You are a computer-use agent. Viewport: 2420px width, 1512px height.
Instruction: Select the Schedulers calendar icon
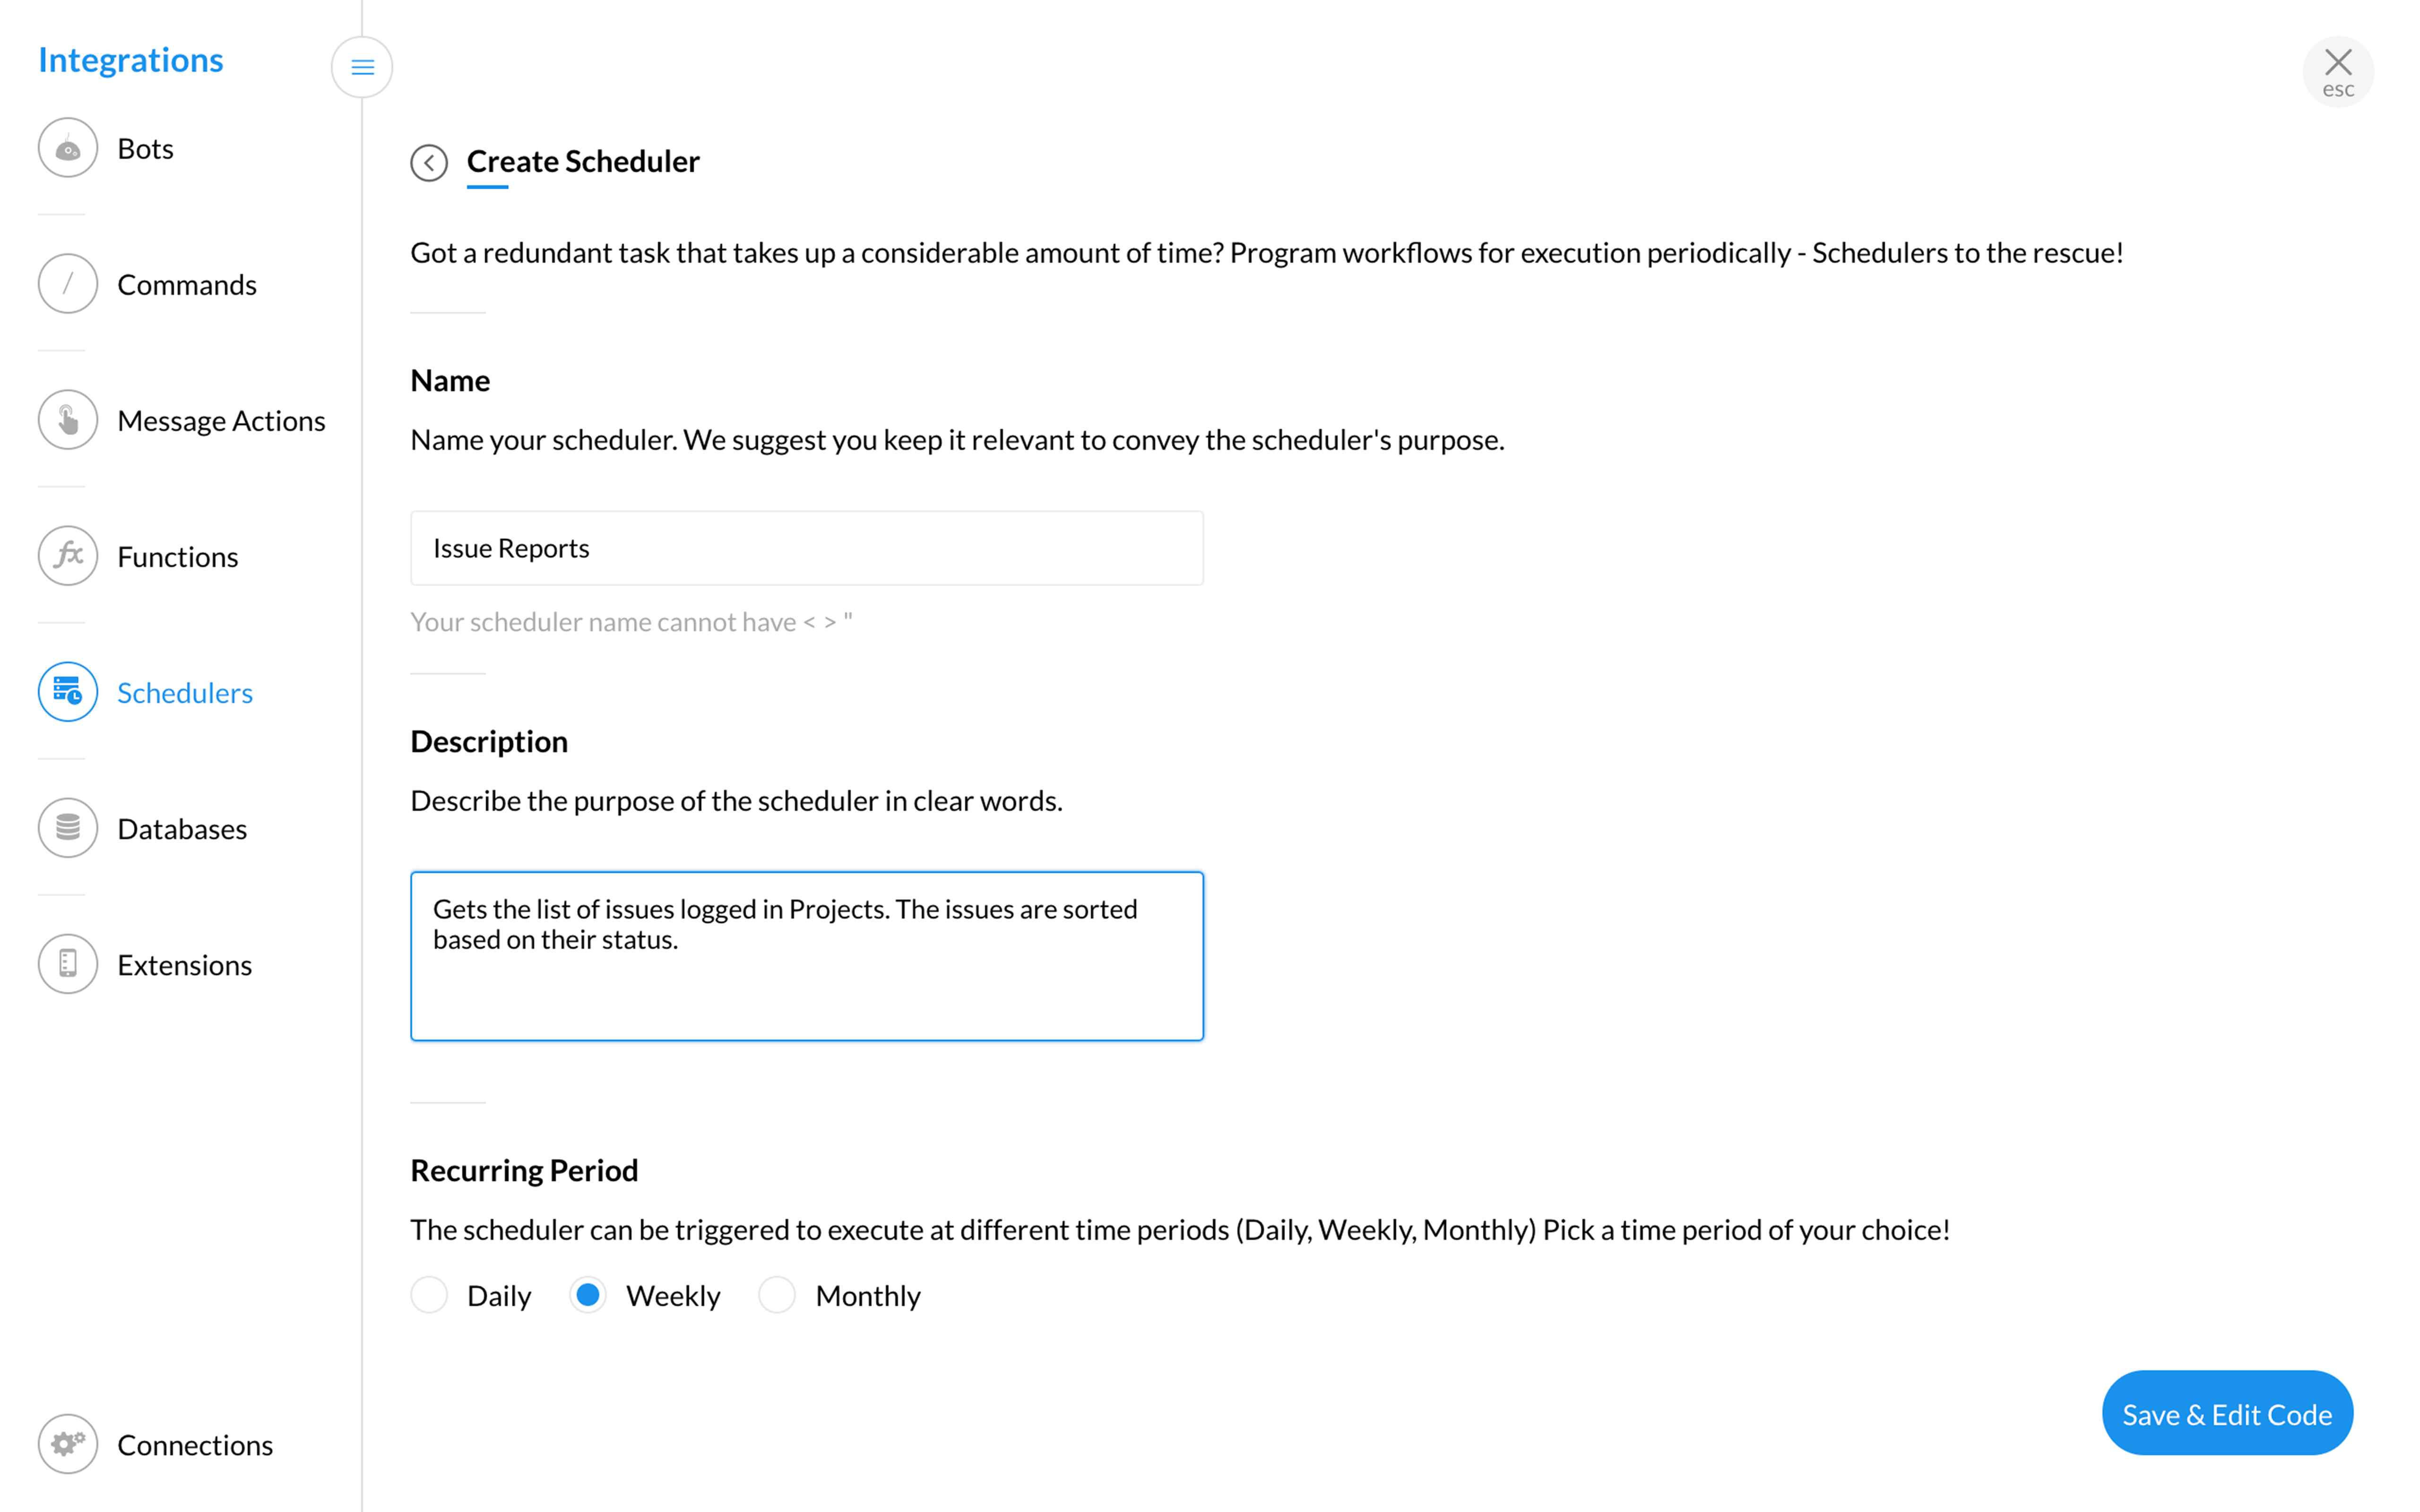click(68, 692)
